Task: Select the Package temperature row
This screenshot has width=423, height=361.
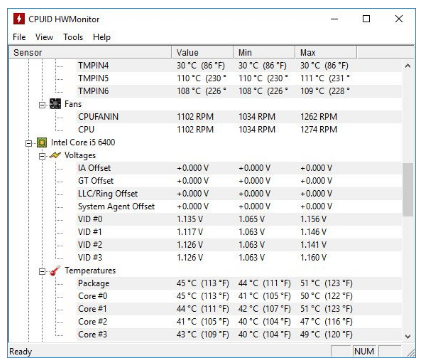Action: pyautogui.click(x=238, y=283)
